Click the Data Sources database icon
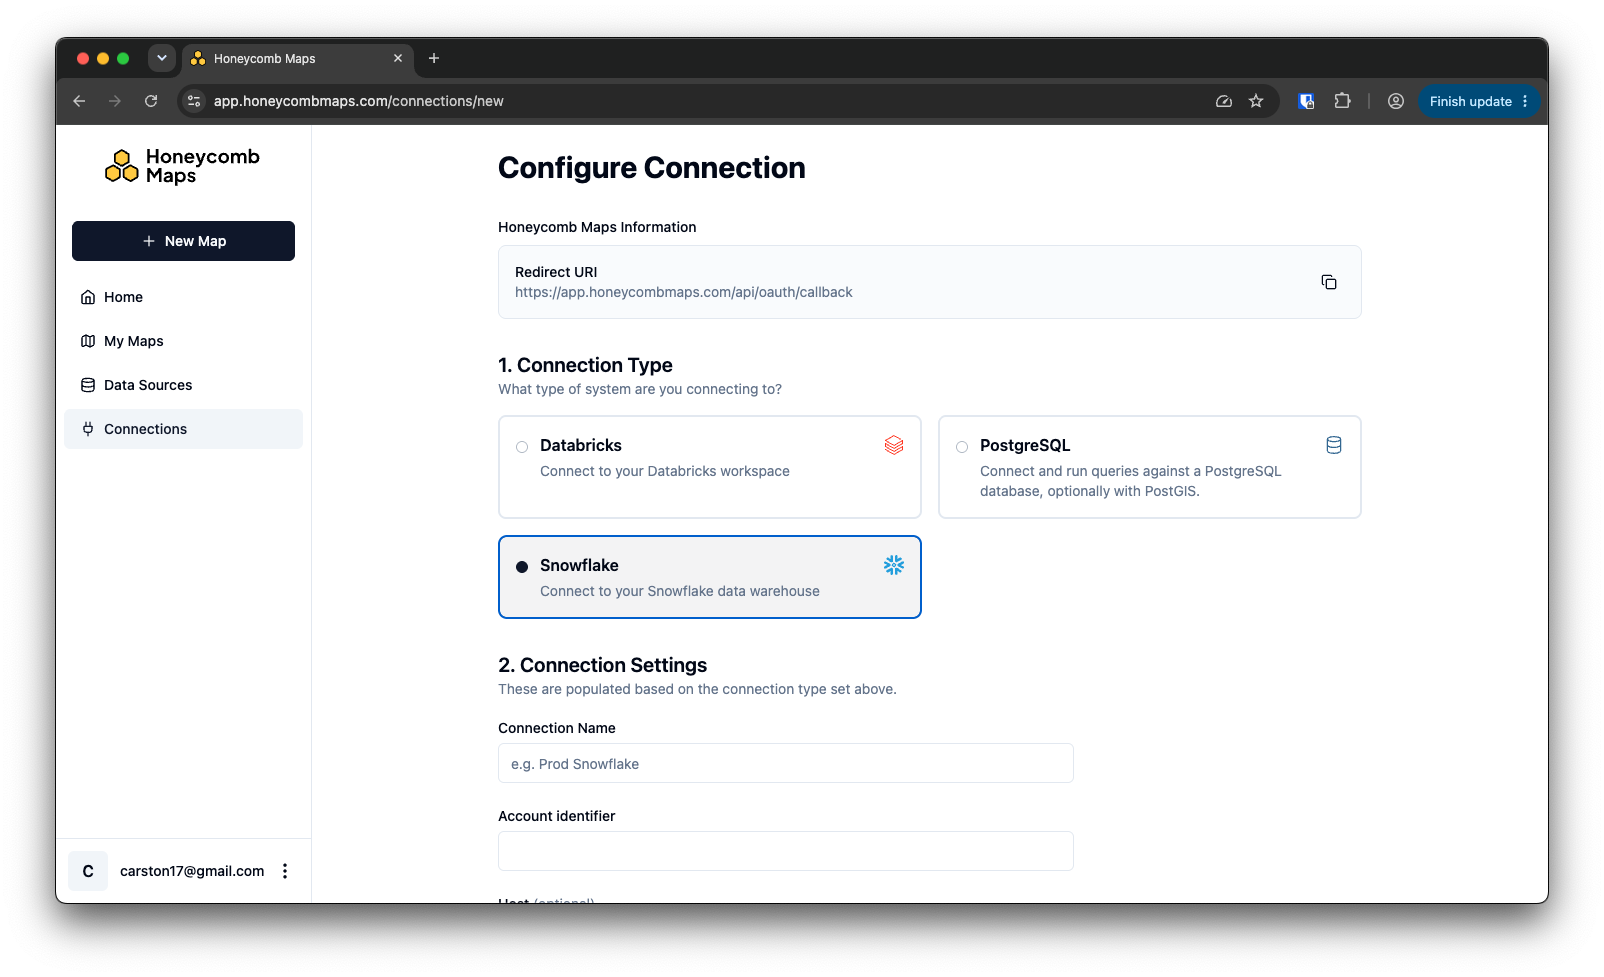 (88, 385)
